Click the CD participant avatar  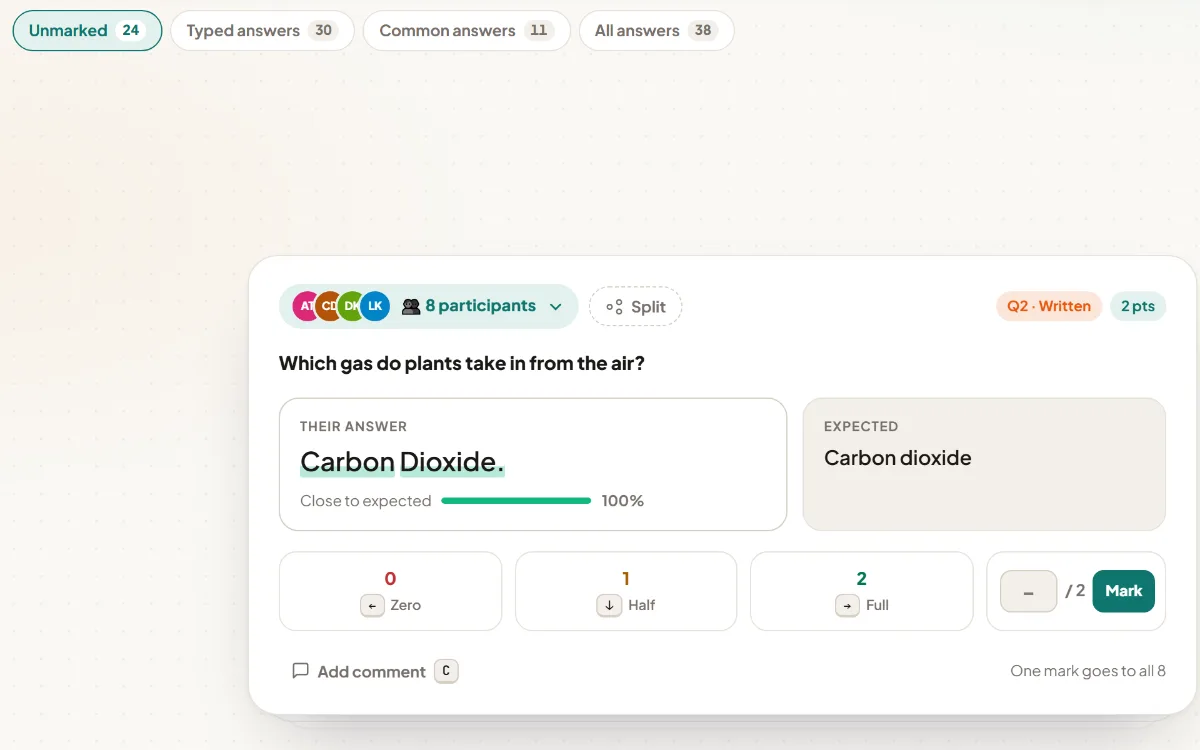[329, 307]
